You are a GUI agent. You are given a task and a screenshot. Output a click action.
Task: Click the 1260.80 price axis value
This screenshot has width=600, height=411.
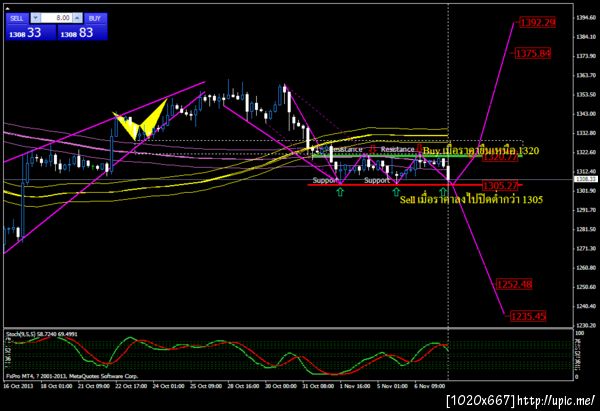[586, 267]
